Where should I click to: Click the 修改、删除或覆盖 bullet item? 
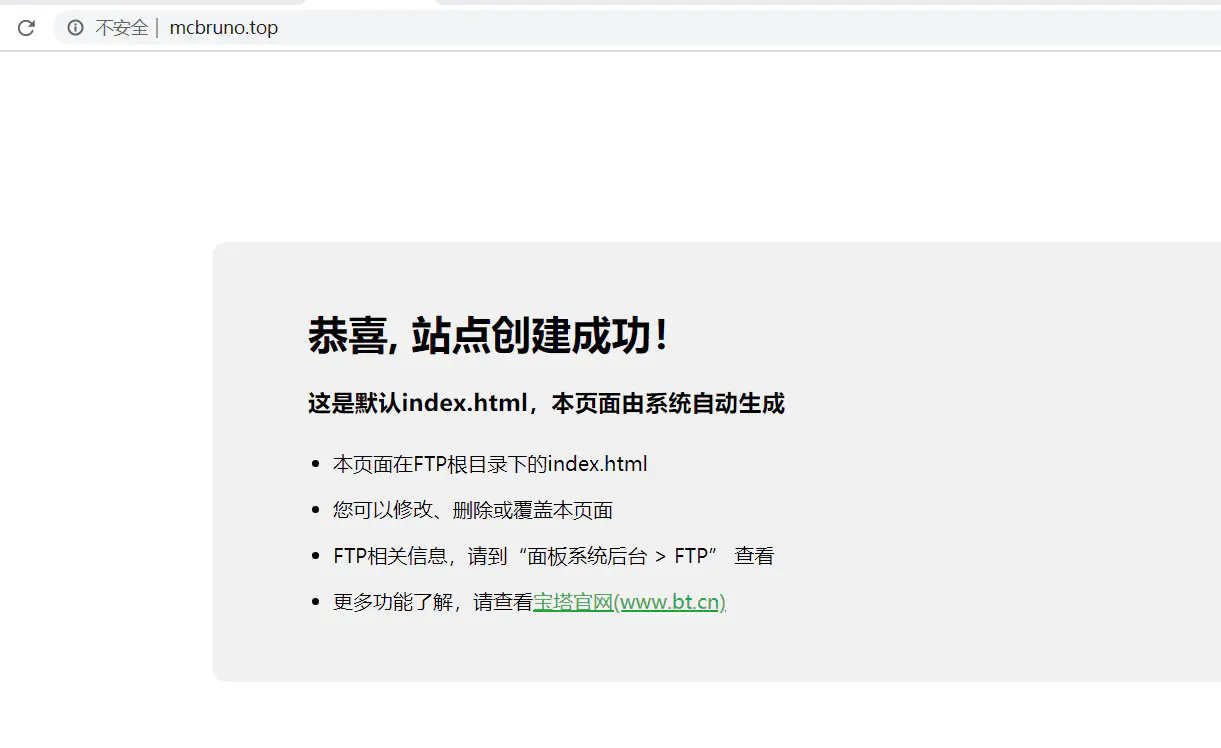tap(474, 509)
